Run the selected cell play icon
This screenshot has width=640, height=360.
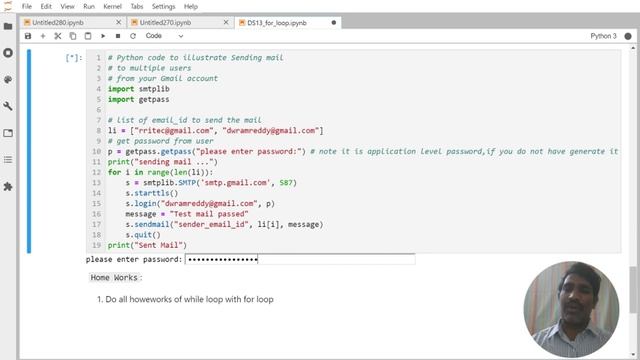click(x=103, y=36)
